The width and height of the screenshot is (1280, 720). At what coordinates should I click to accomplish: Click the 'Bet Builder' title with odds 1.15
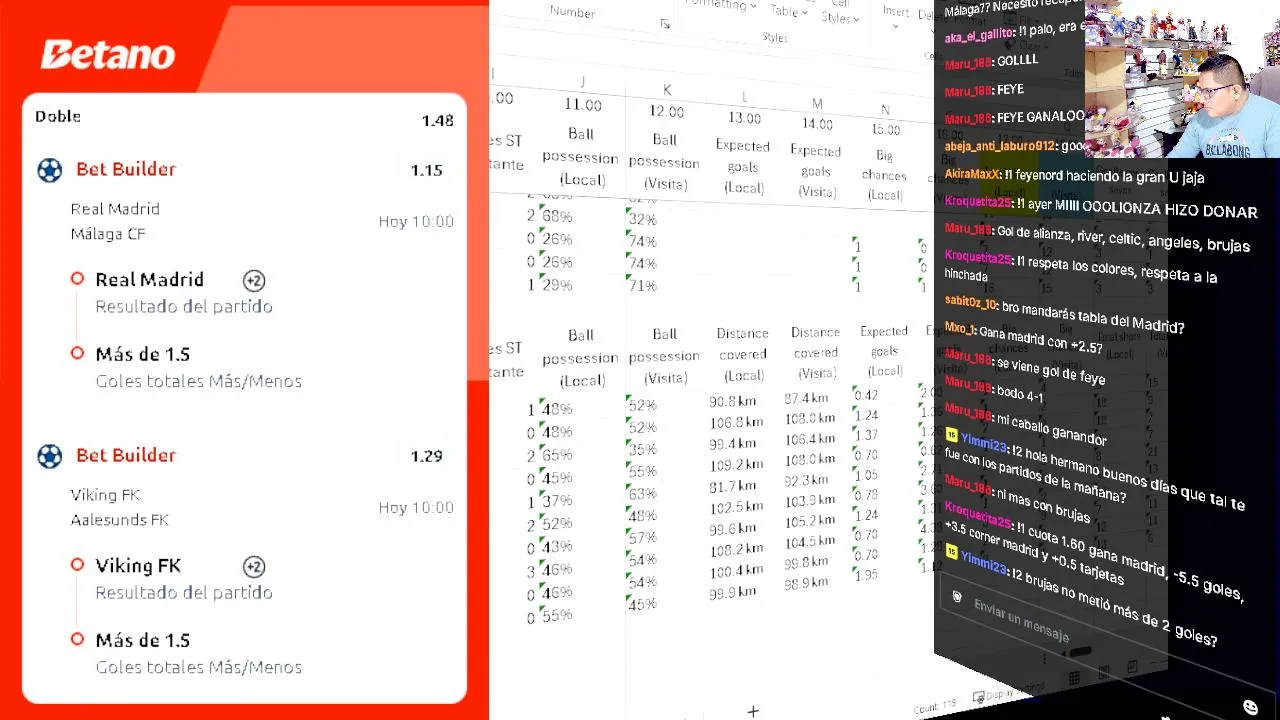click(x=126, y=170)
